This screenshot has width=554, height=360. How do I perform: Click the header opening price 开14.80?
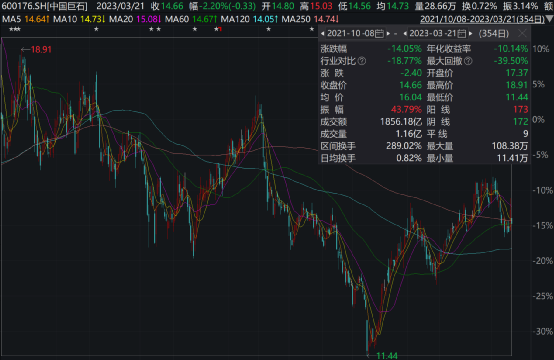278,6
